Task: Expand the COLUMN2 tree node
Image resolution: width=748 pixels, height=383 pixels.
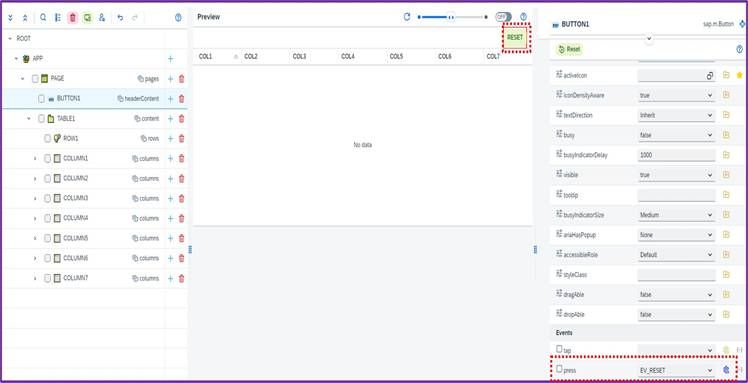Action: tap(35, 178)
